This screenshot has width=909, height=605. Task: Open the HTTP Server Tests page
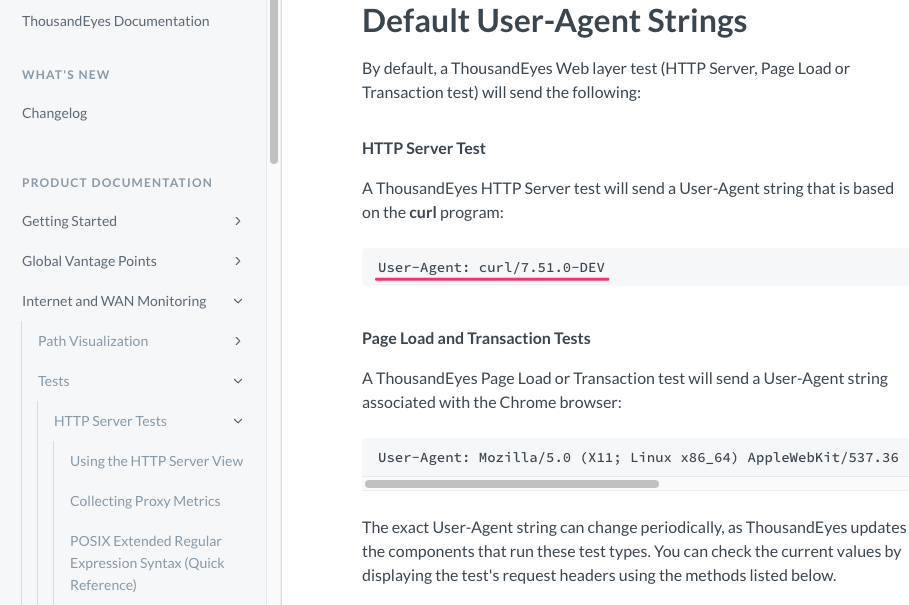click(x=110, y=421)
